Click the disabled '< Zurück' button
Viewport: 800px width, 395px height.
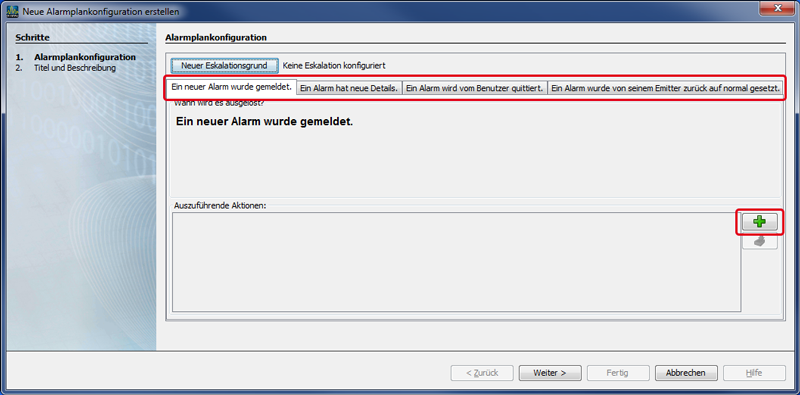482,373
